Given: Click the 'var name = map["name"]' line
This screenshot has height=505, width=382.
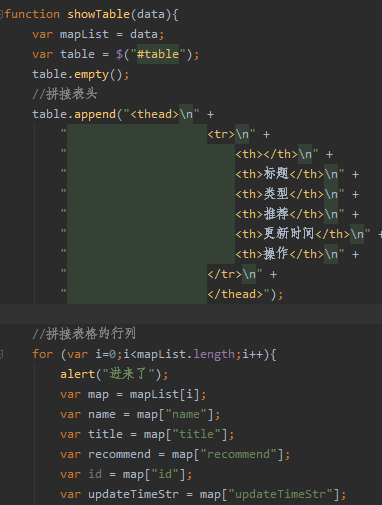Looking at the screenshot, I should pyautogui.click(x=140, y=414).
